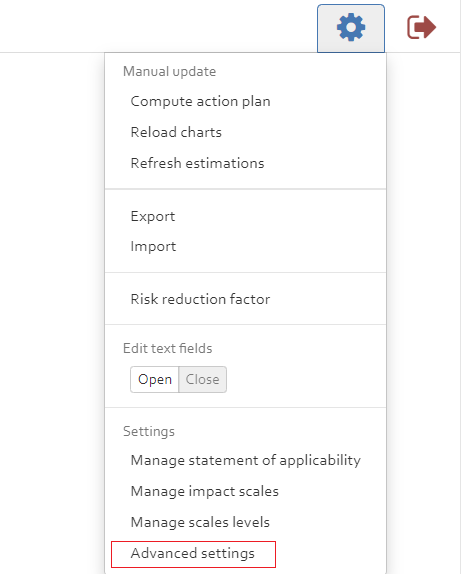Open Advanced settings
The width and height of the screenshot is (461, 574).
[193, 554]
